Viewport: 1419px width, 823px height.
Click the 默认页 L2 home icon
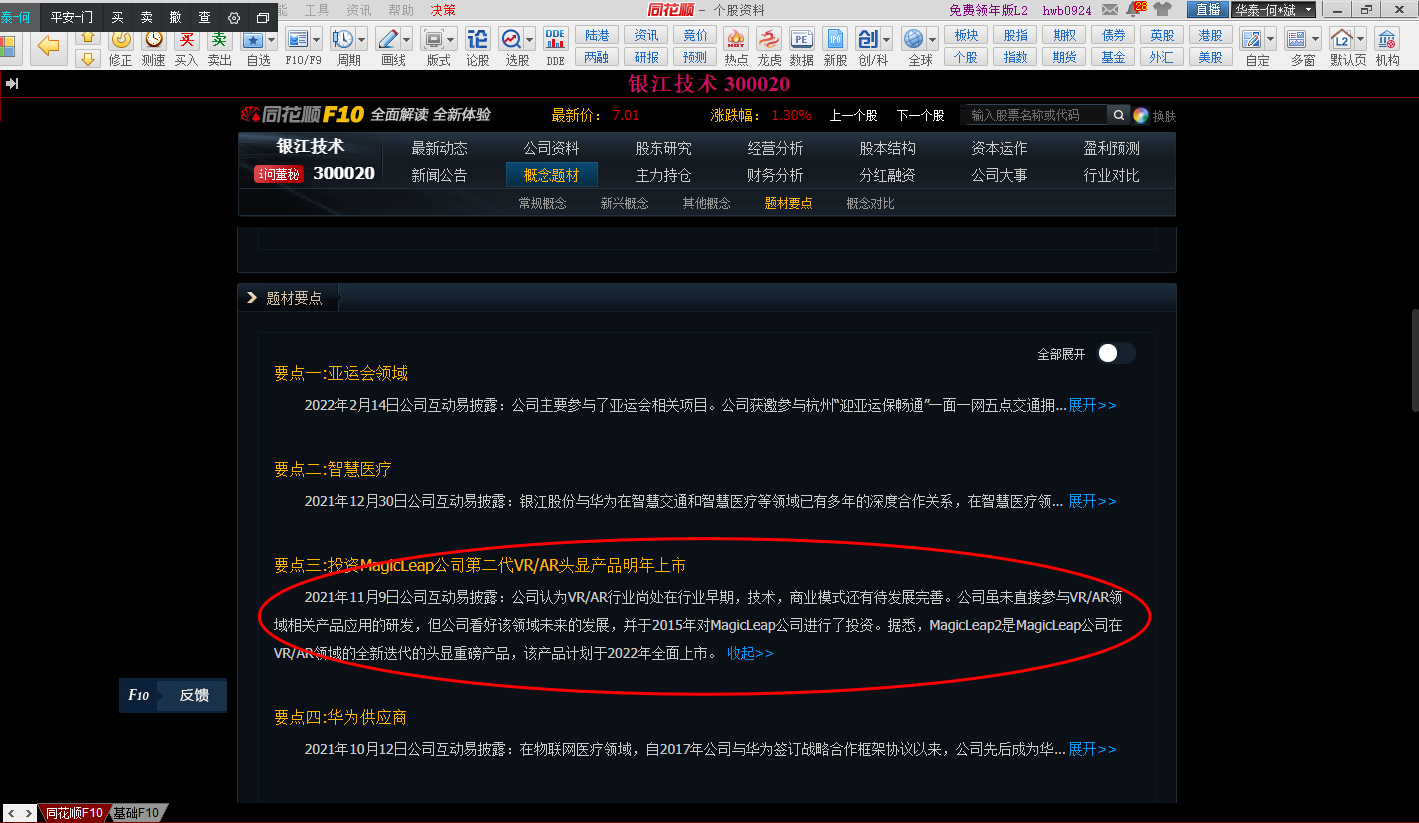coord(1341,40)
